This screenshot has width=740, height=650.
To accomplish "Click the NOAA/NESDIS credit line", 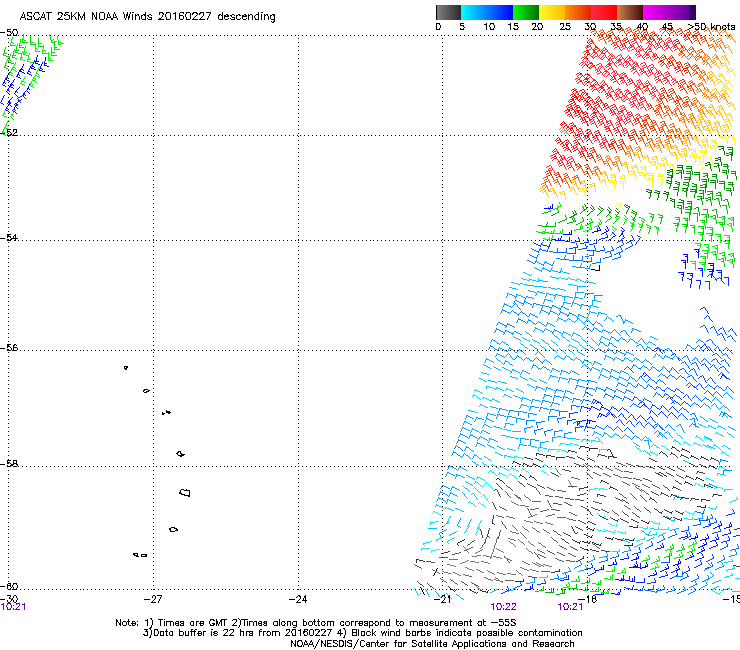I will click(432, 644).
